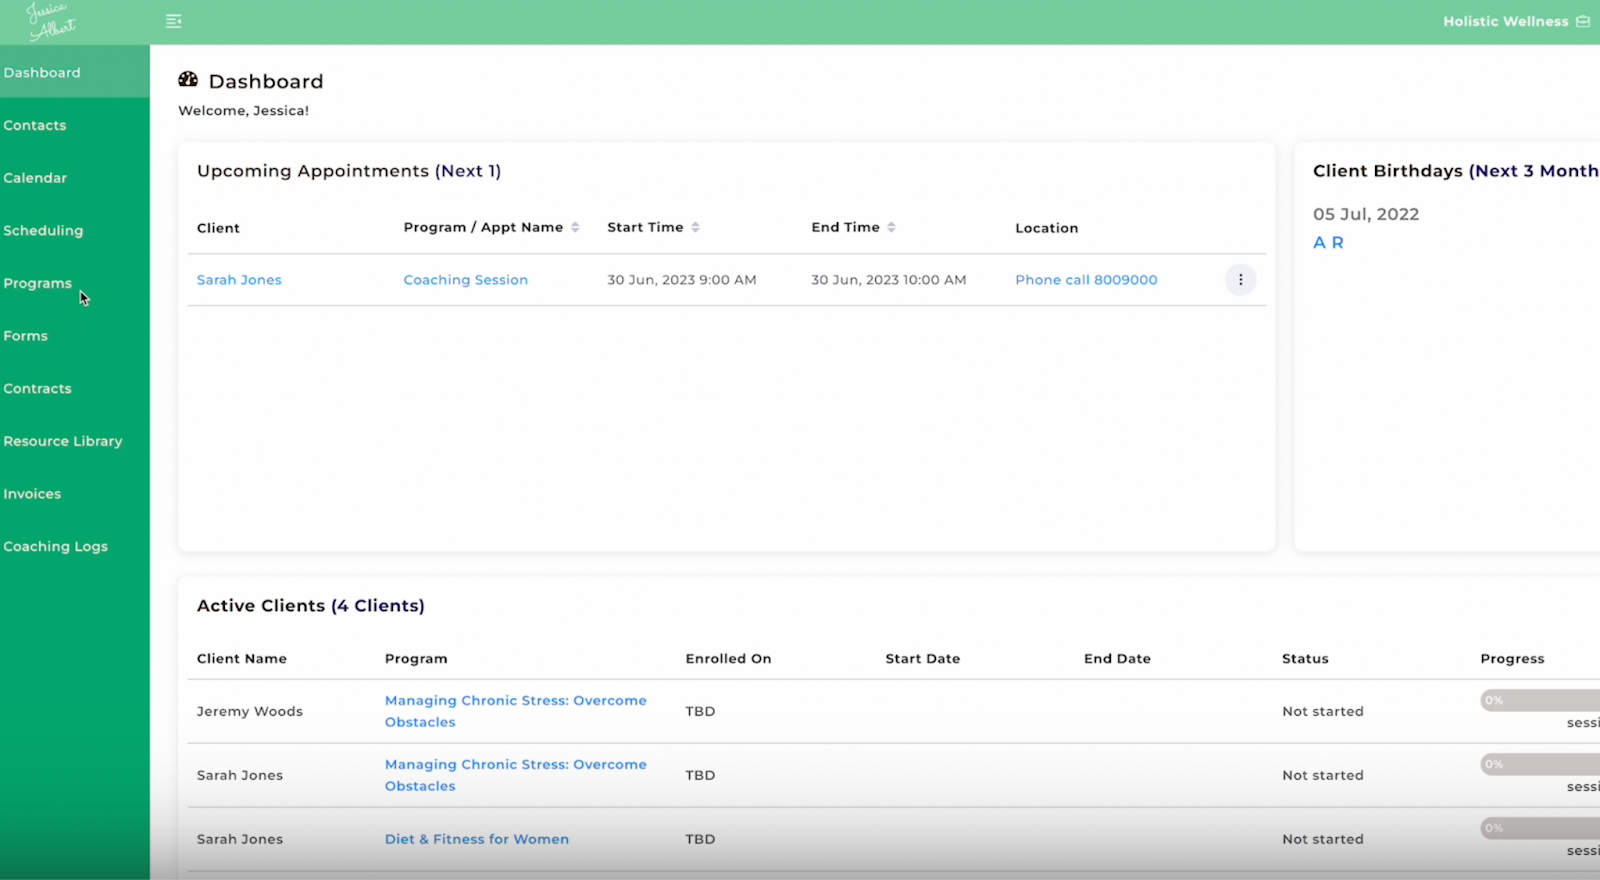Click TBD in the Diet & Fitness row
The height and width of the screenshot is (880, 1600).
pyautogui.click(x=700, y=839)
